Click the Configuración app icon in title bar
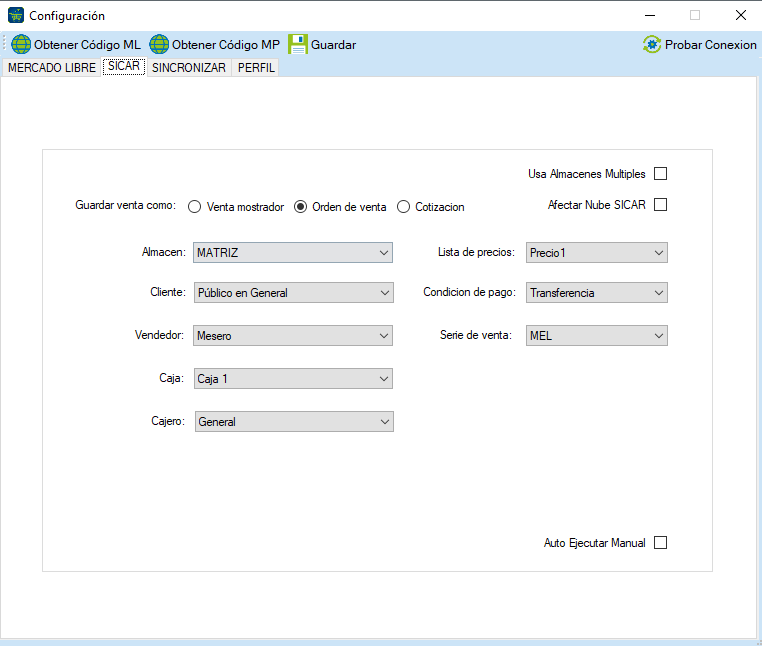The image size is (762, 646). coord(16,16)
